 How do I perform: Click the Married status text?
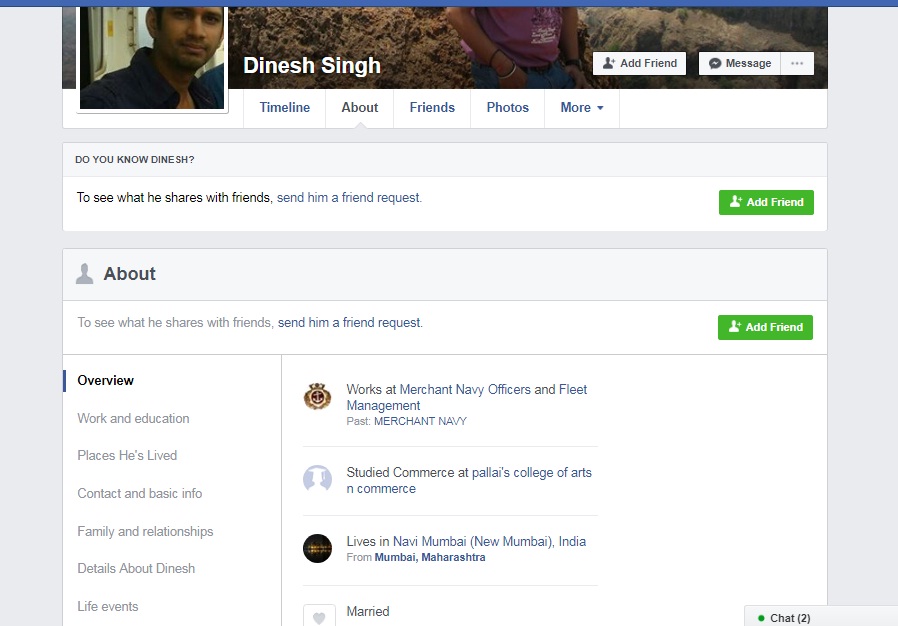[368, 611]
